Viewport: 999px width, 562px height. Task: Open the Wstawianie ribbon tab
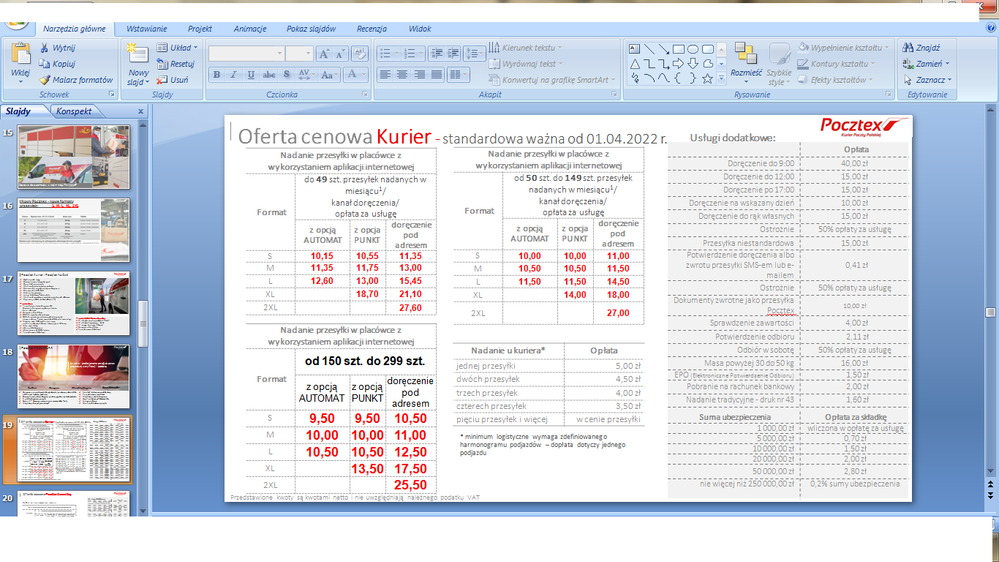147,29
